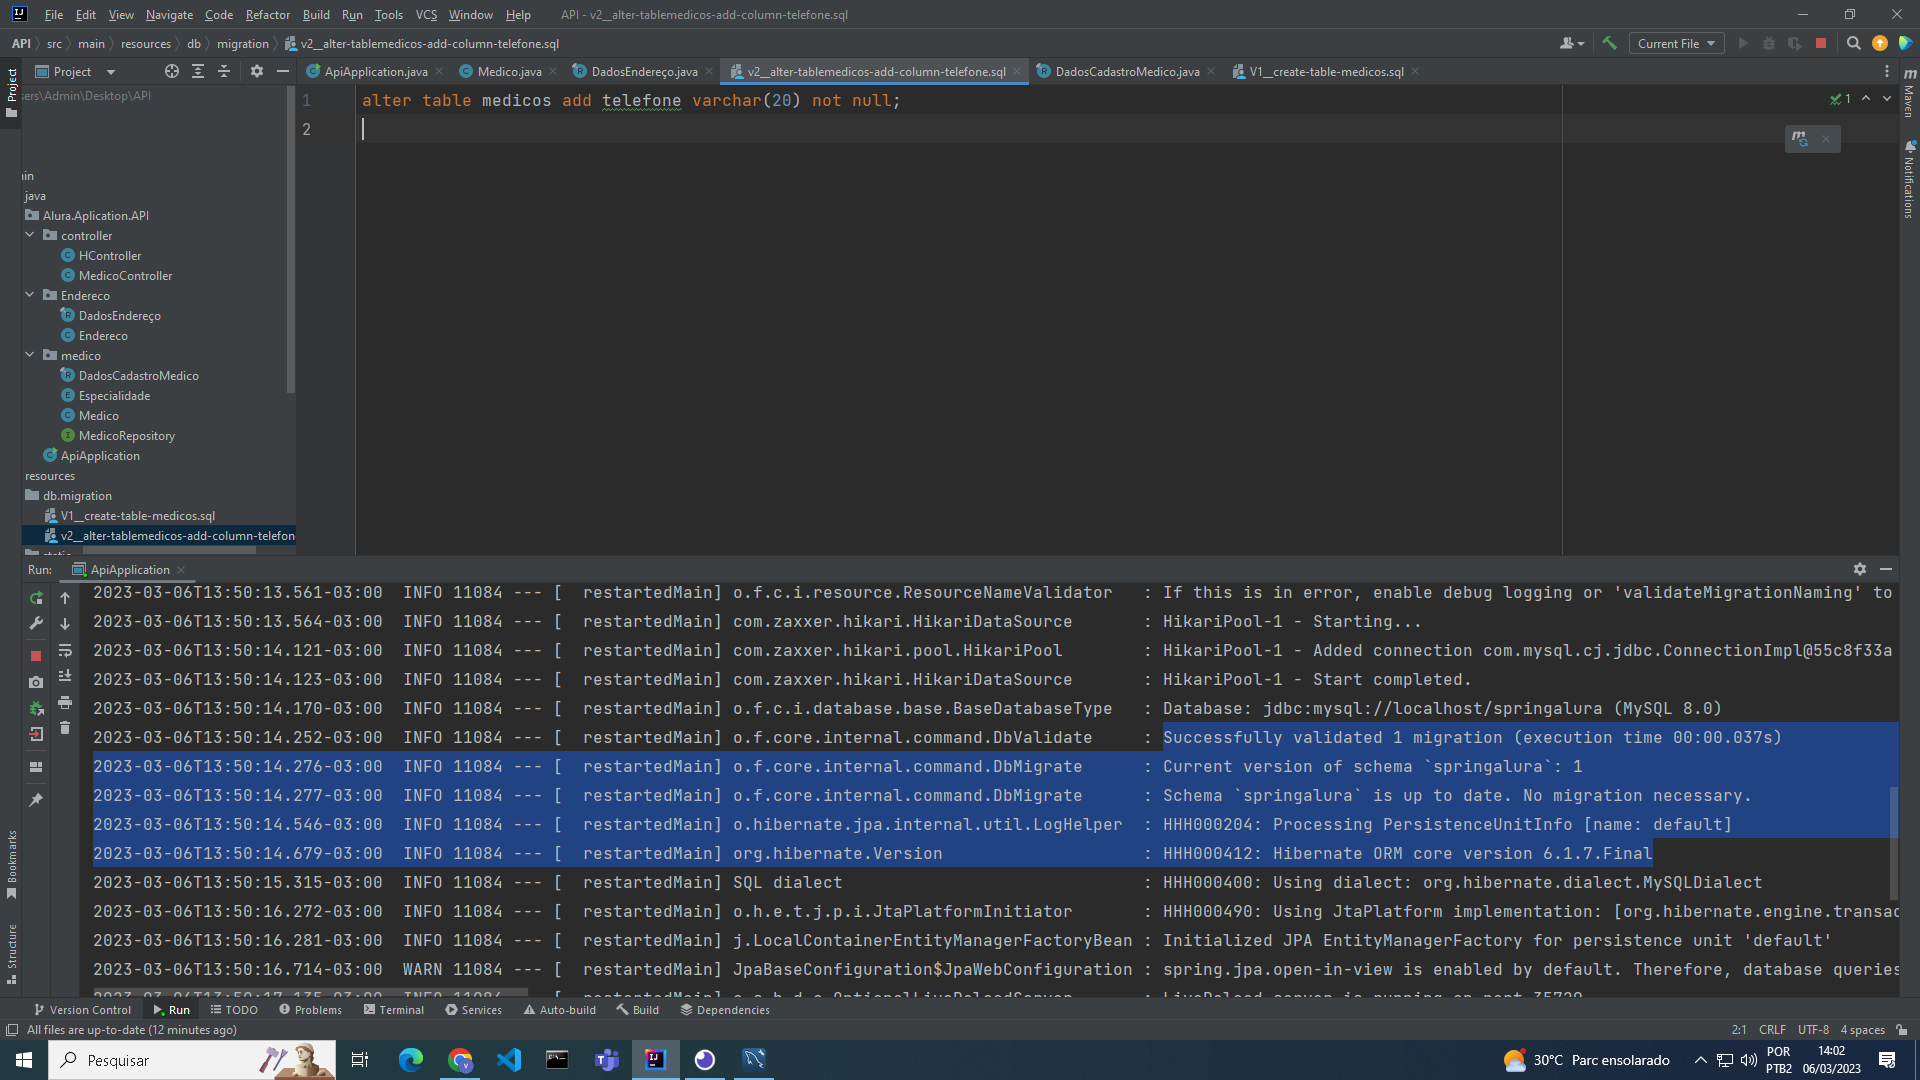The width and height of the screenshot is (1920, 1080).
Task: Jump to the next highlighted problem arrow
Action: 1887,98
